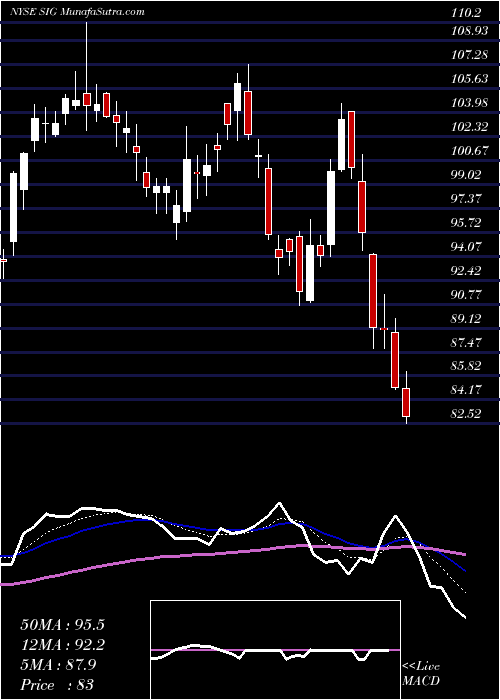Click the 92.42 price axis label
500x700 pixels.
[467, 271]
